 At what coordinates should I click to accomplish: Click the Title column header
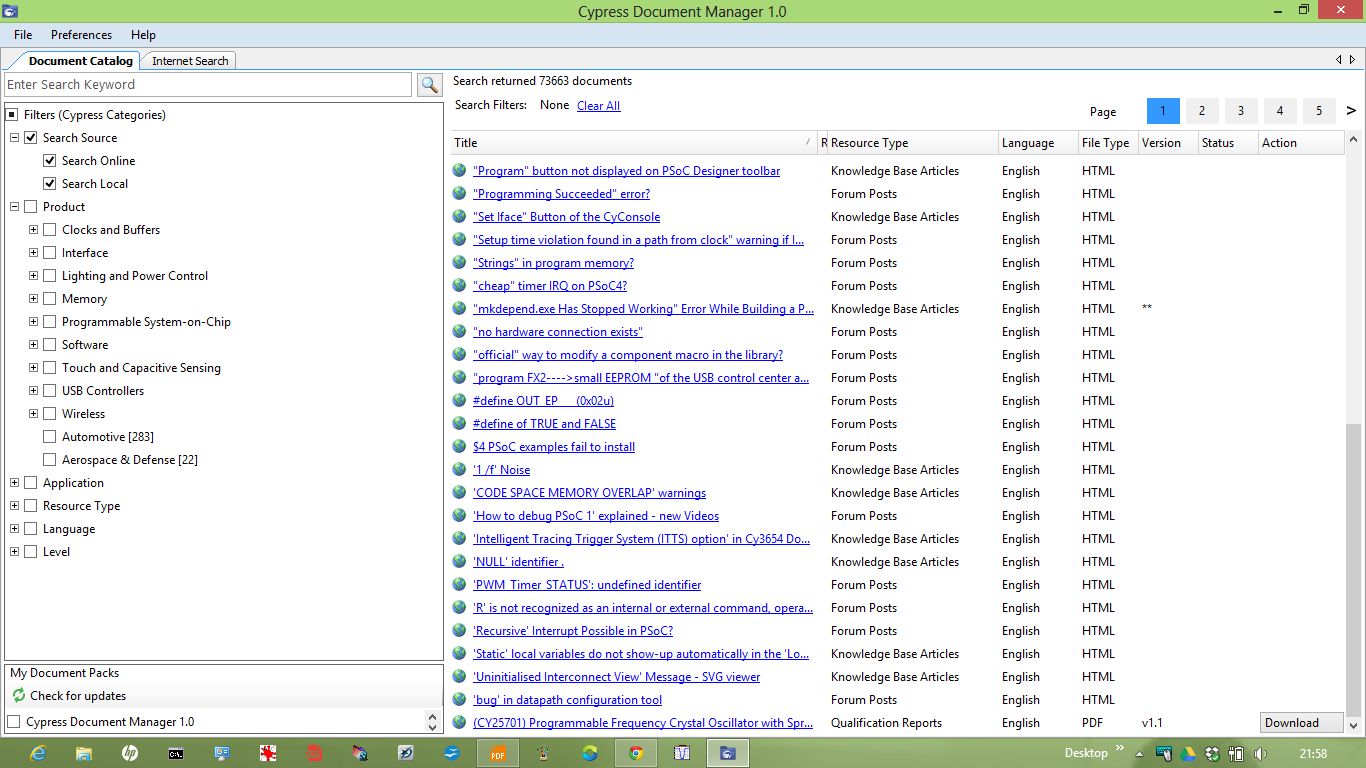[633, 142]
